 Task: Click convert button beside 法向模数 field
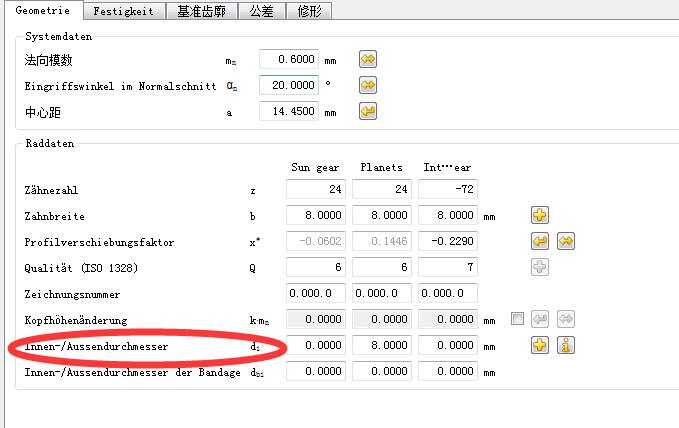(368, 60)
